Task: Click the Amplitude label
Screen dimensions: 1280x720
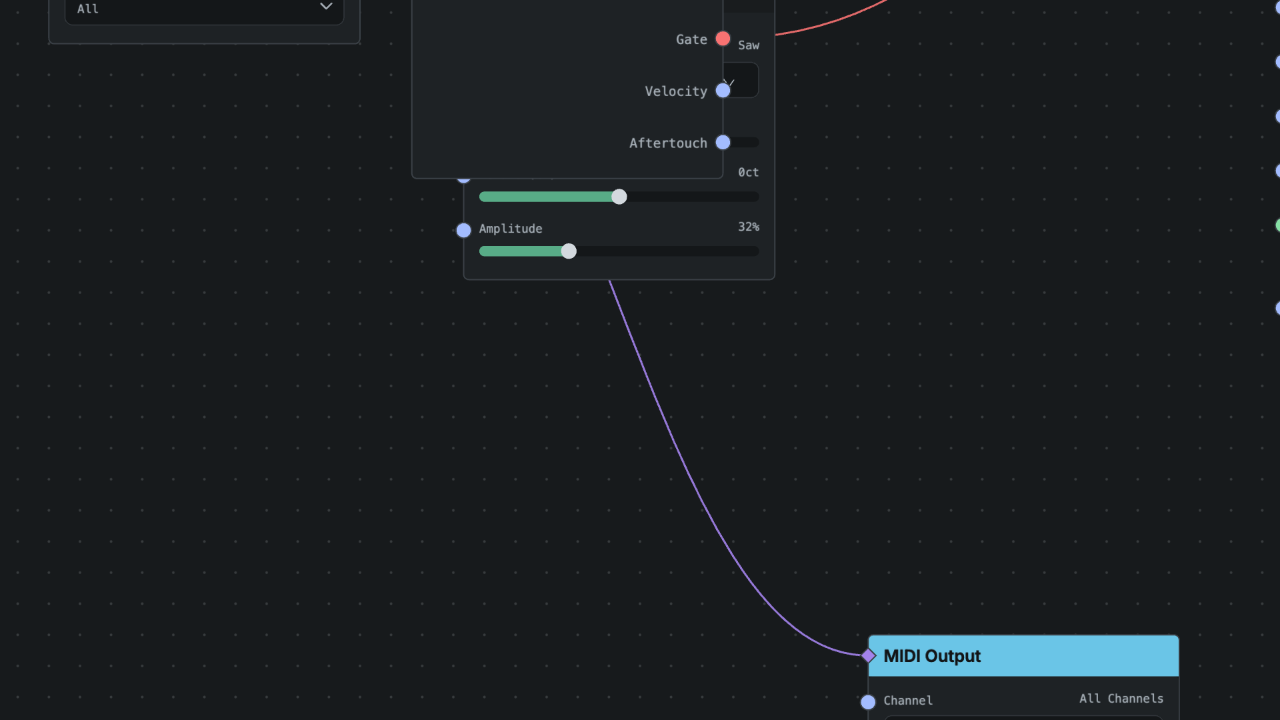Action: (510, 229)
